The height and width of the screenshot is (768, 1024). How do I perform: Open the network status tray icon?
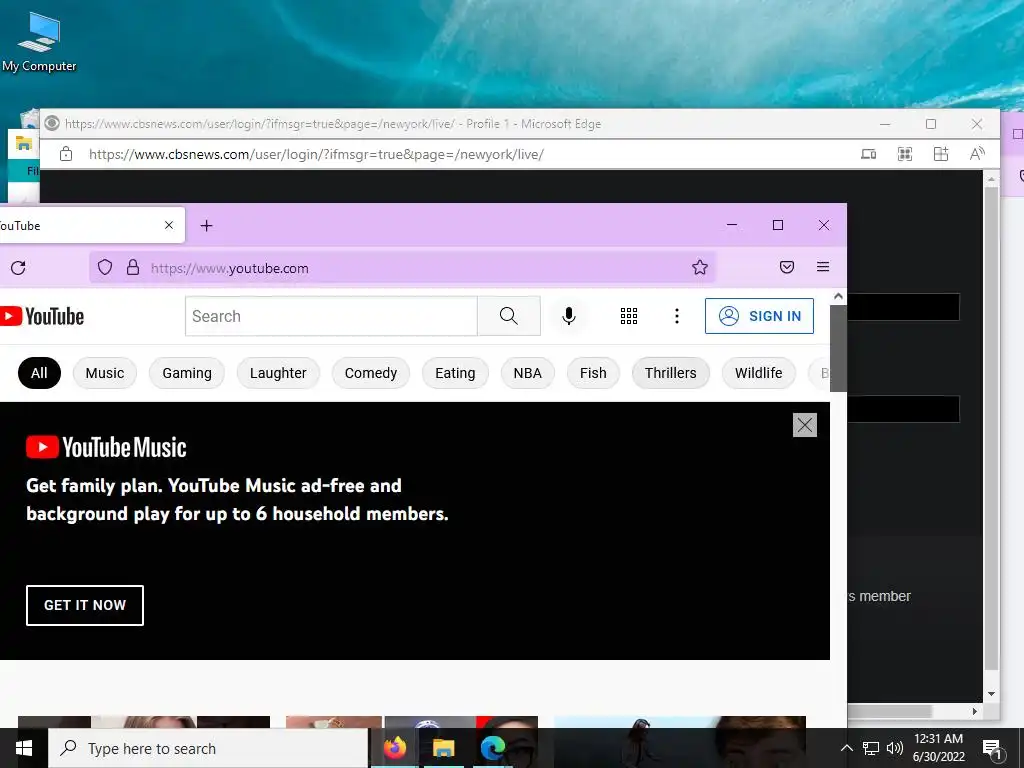pyautogui.click(x=871, y=748)
